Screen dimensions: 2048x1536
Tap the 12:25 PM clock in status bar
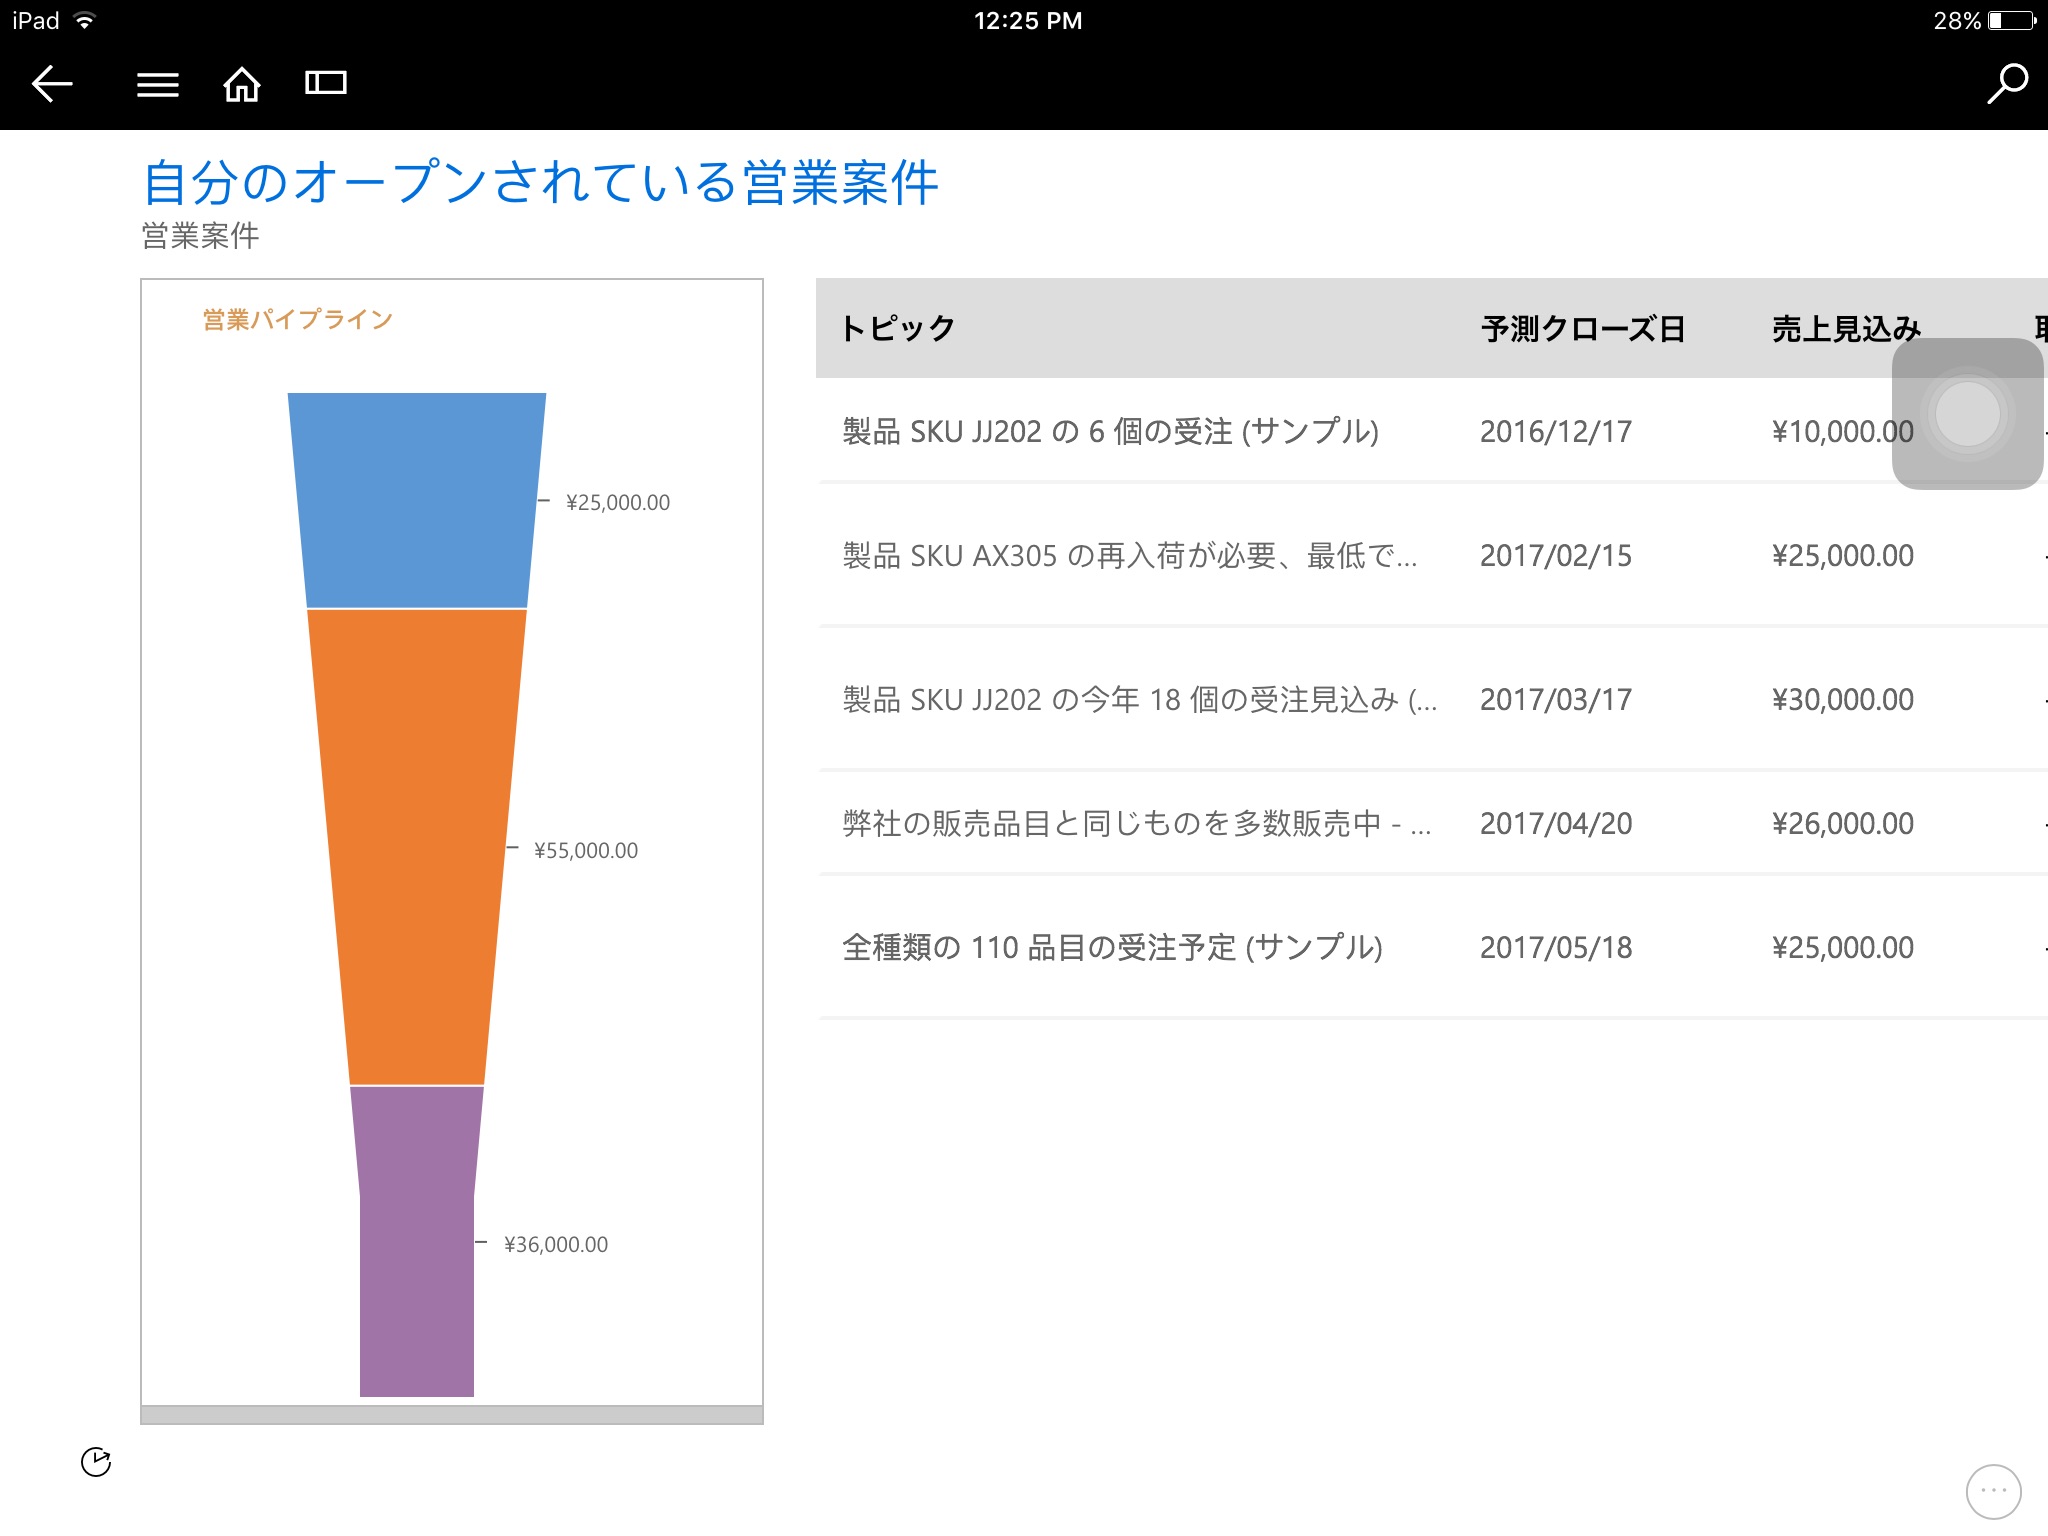click(1028, 20)
